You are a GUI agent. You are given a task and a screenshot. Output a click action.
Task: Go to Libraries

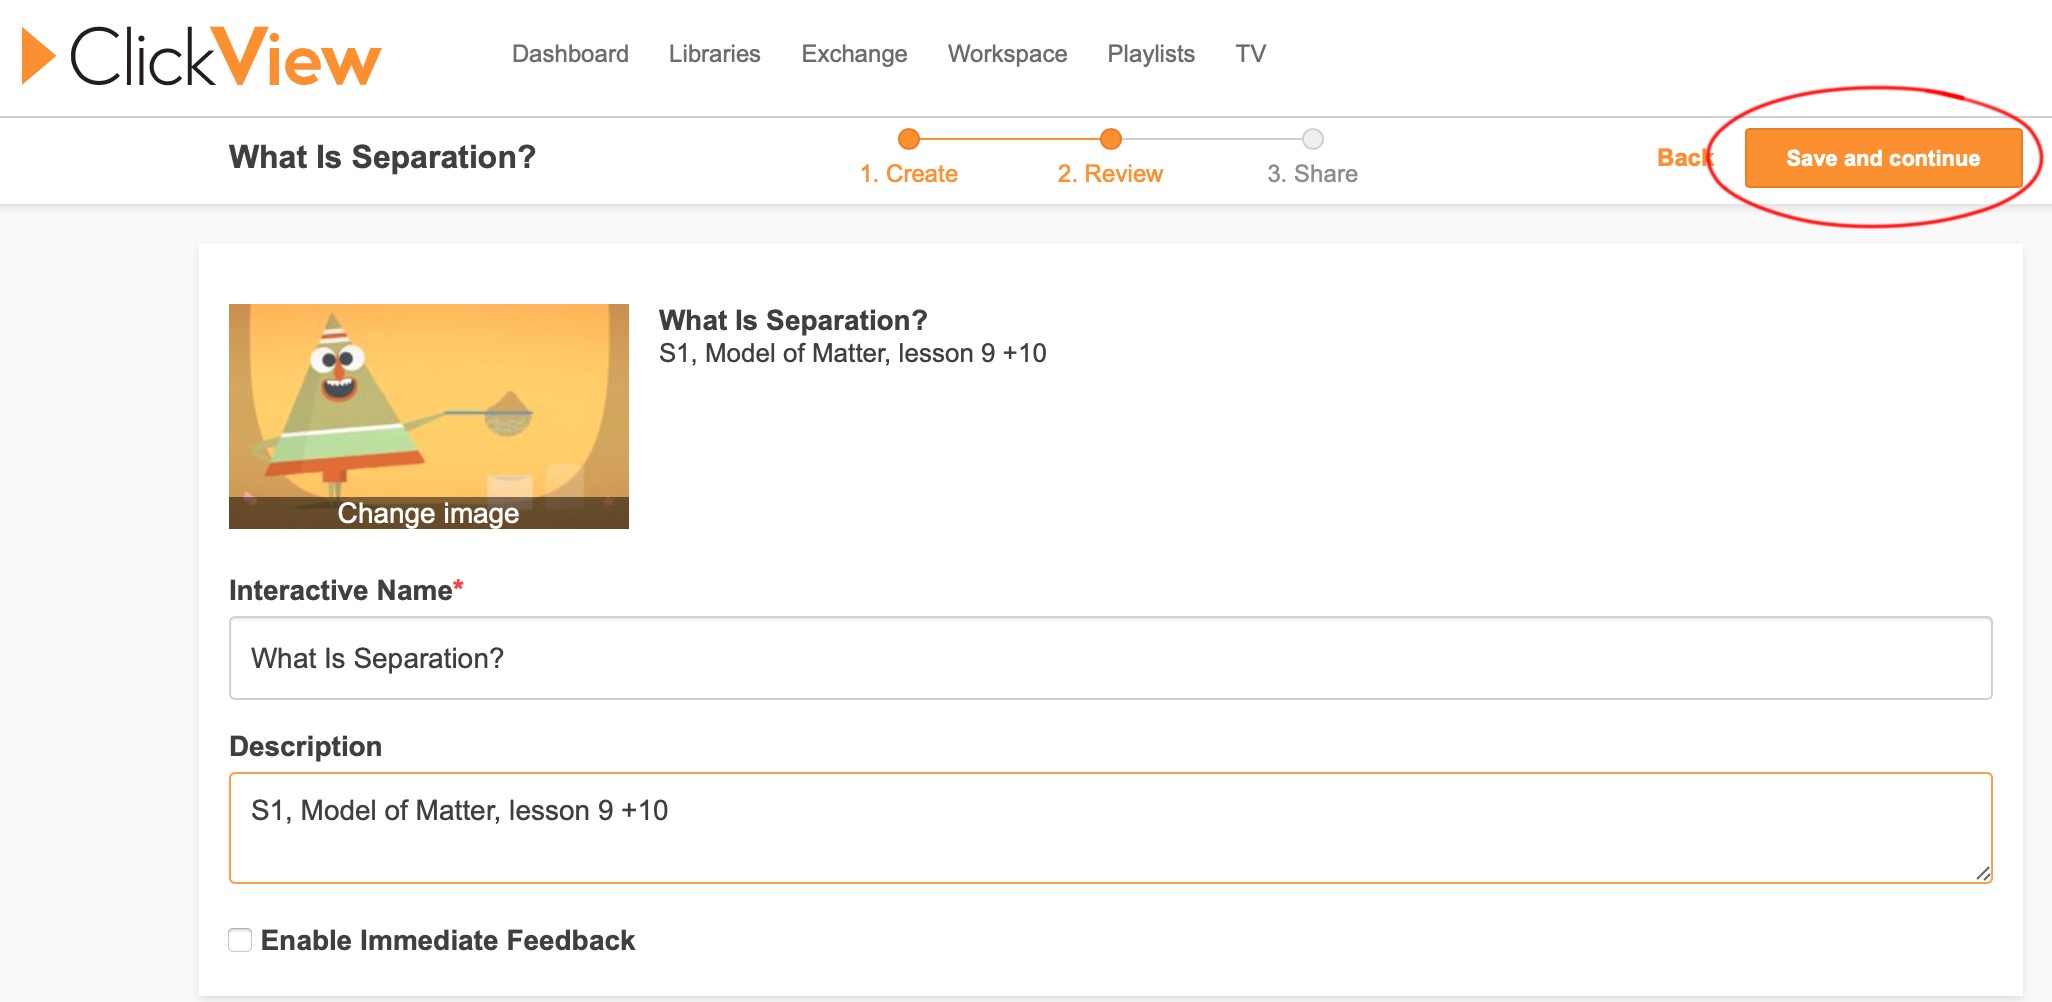(714, 54)
